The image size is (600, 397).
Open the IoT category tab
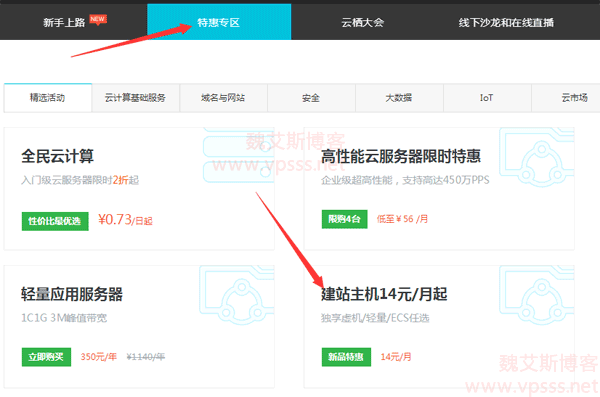click(487, 98)
